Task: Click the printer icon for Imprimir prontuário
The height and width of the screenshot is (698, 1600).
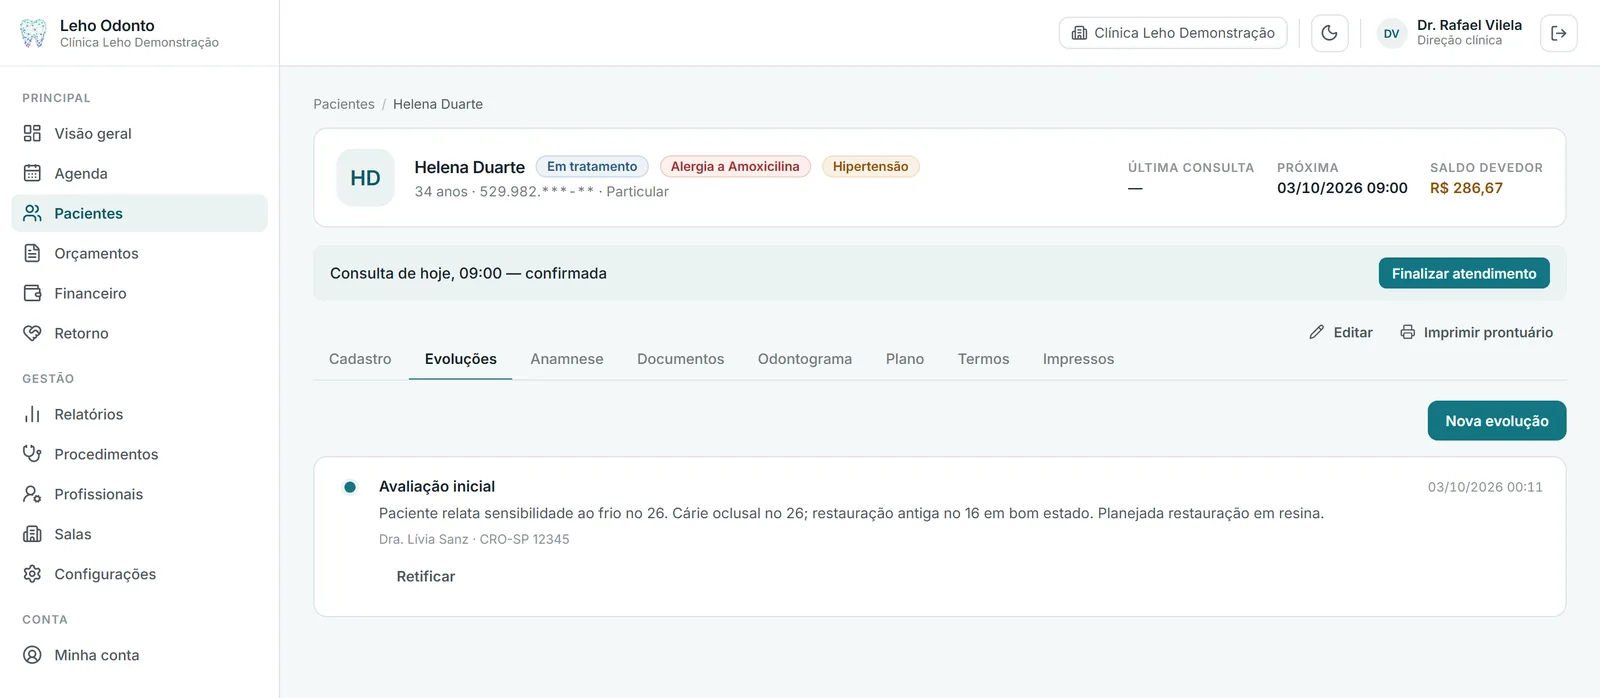Action: tap(1407, 332)
